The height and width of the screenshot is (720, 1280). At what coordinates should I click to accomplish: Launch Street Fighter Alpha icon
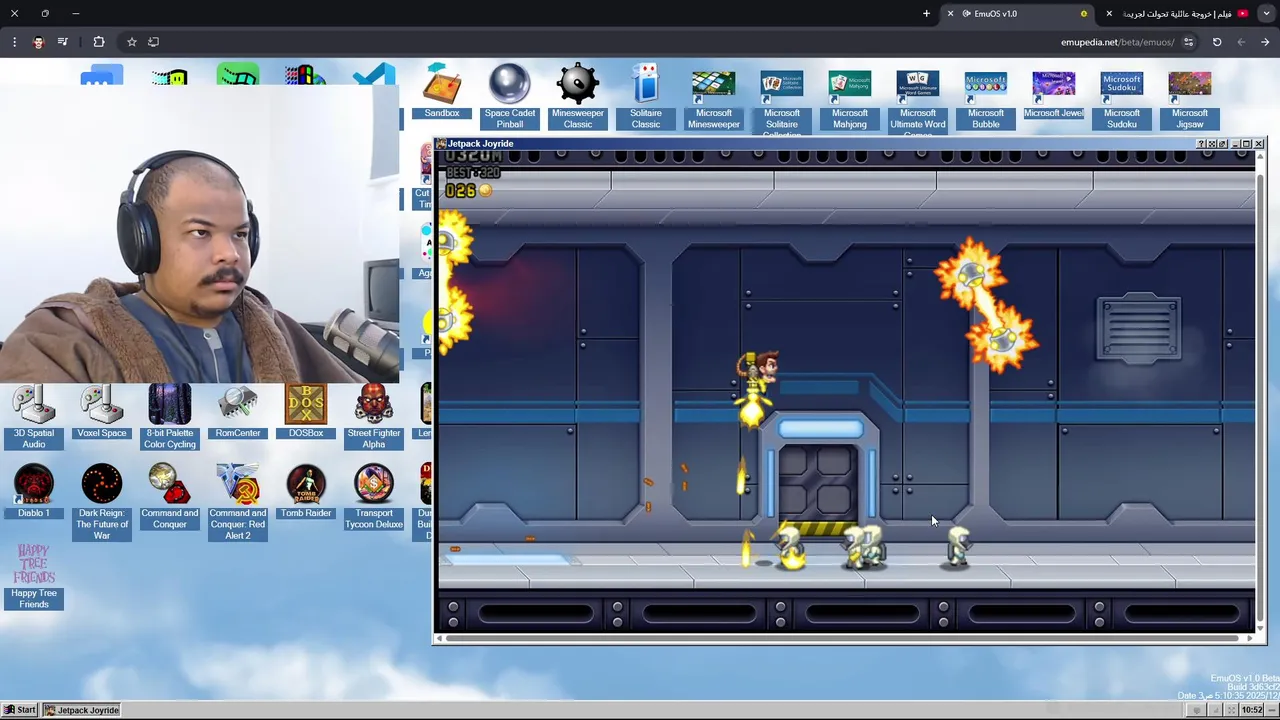coord(374,417)
